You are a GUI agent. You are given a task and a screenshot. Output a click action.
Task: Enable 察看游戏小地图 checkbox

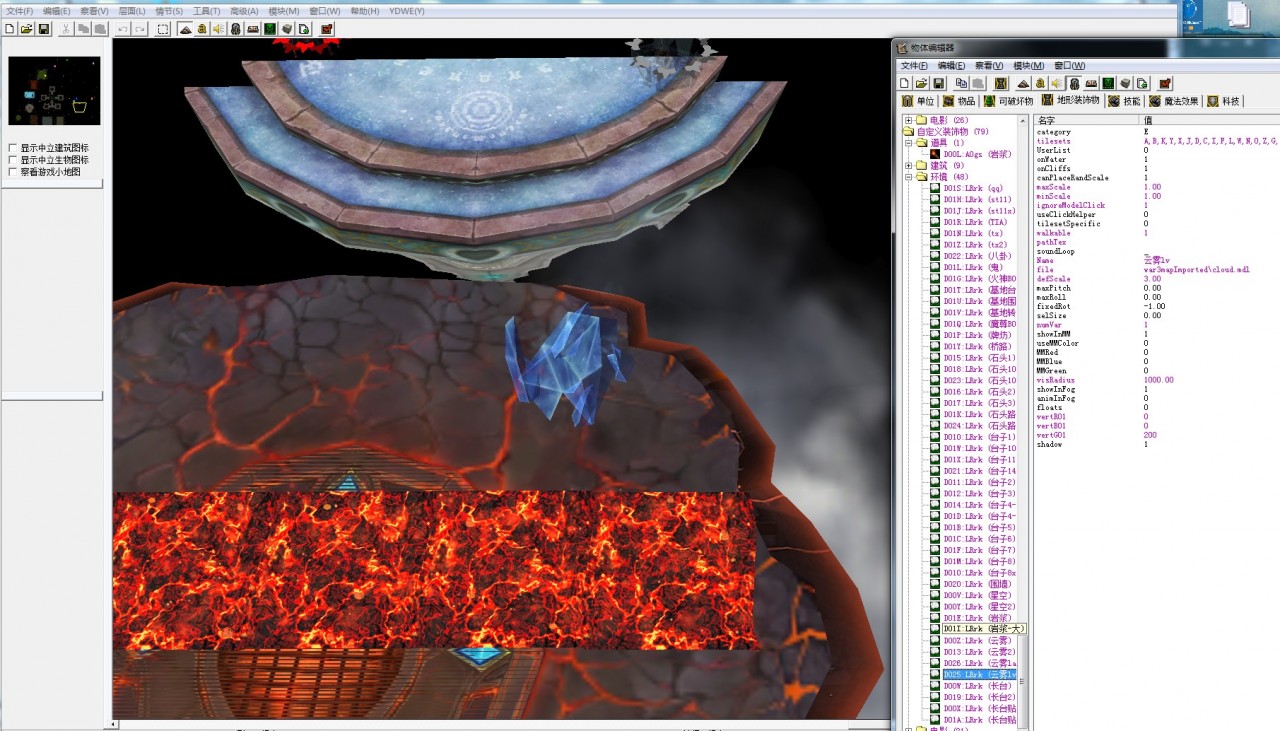[x=12, y=172]
